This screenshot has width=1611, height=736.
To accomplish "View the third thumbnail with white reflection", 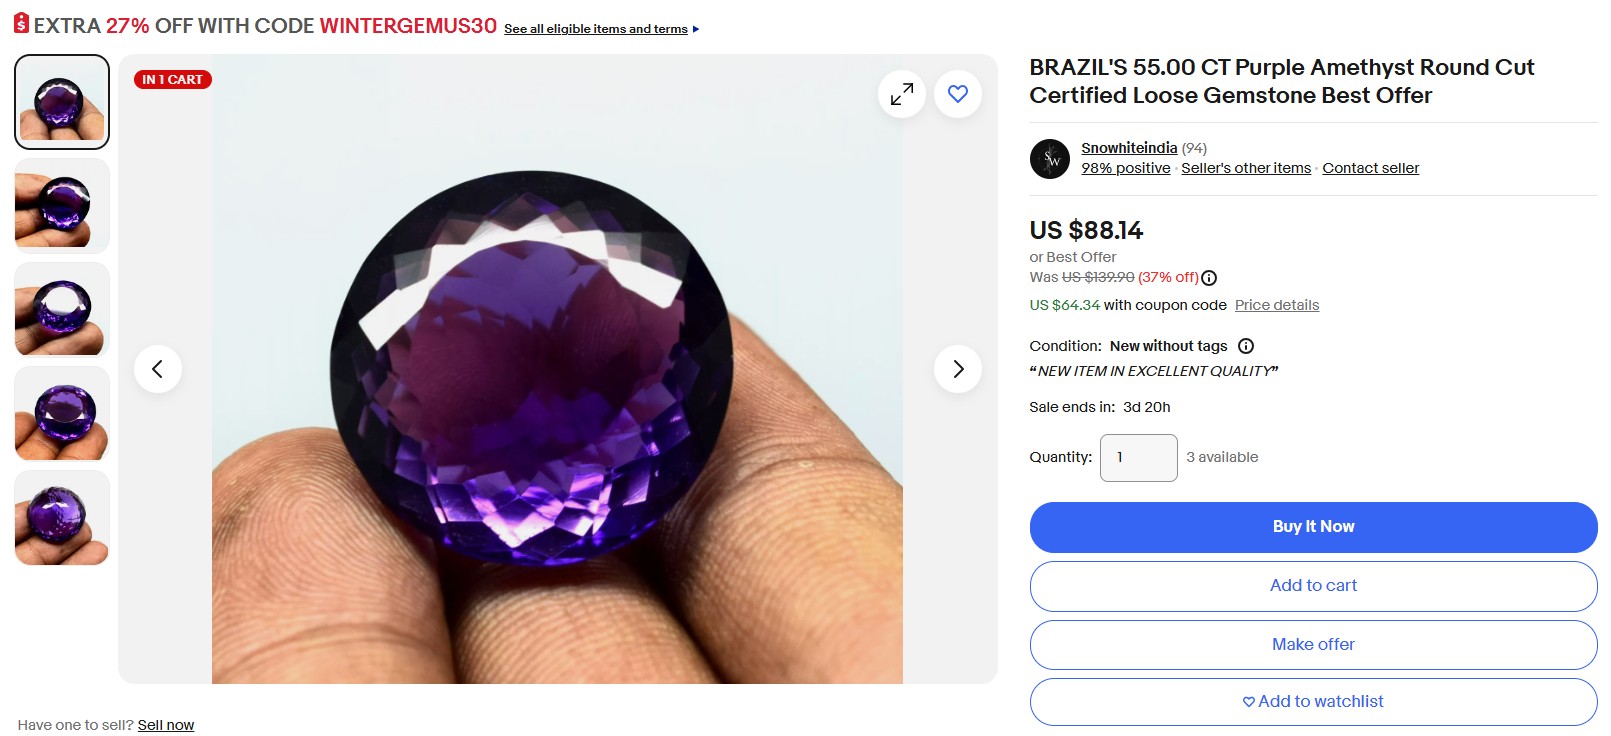I will (62, 310).
